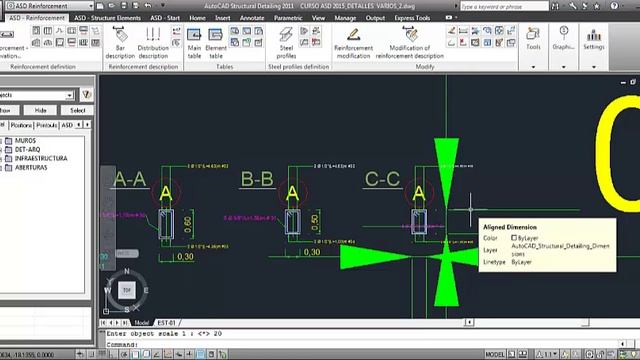Click the Tables panel title

224,67
